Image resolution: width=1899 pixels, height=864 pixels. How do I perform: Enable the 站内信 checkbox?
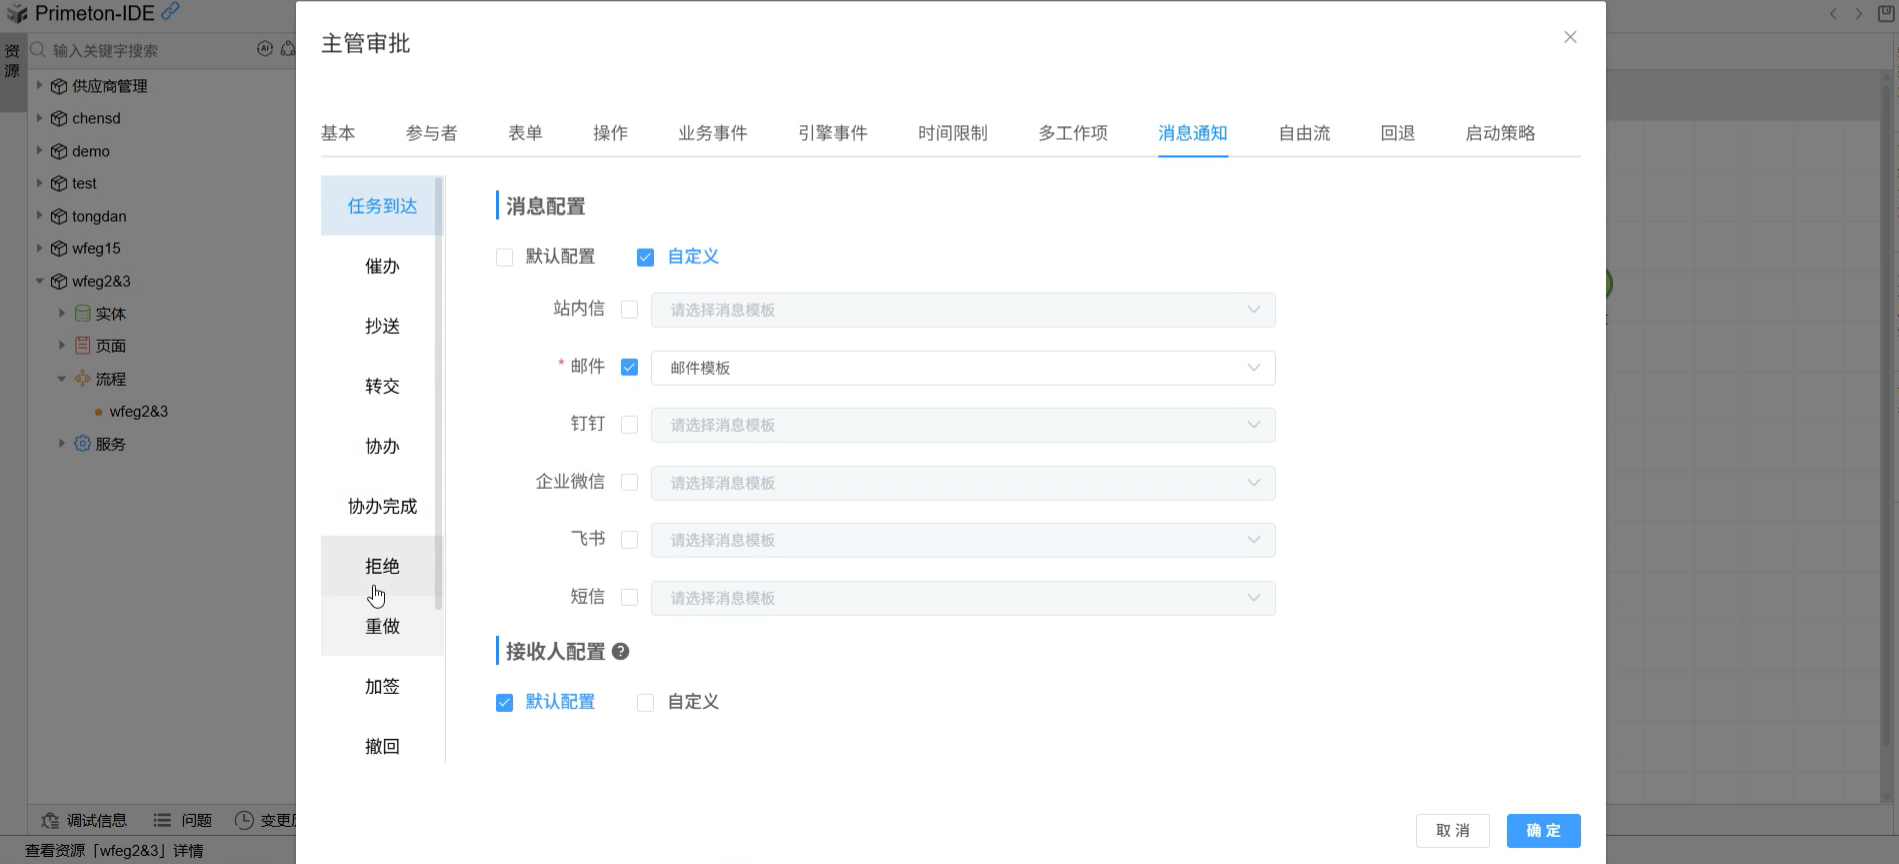(x=629, y=310)
